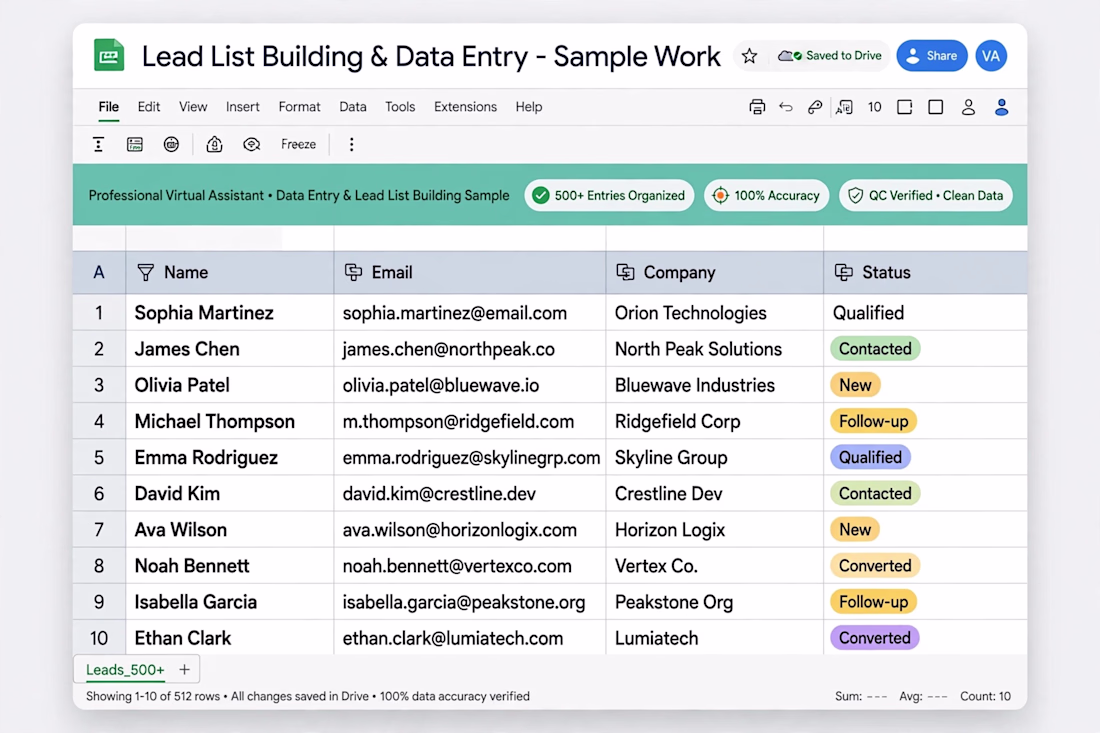This screenshot has width=1100, height=733.
Task: Open the three-dot more options menu
Action: pos(351,144)
